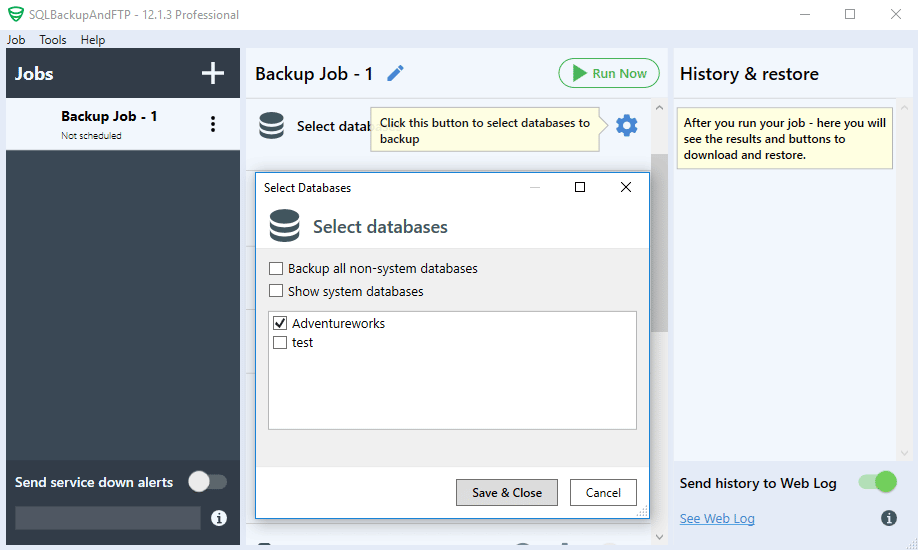Maximize the main SQLBackupAndFTP window
This screenshot has height=550, width=918.
click(x=850, y=14)
